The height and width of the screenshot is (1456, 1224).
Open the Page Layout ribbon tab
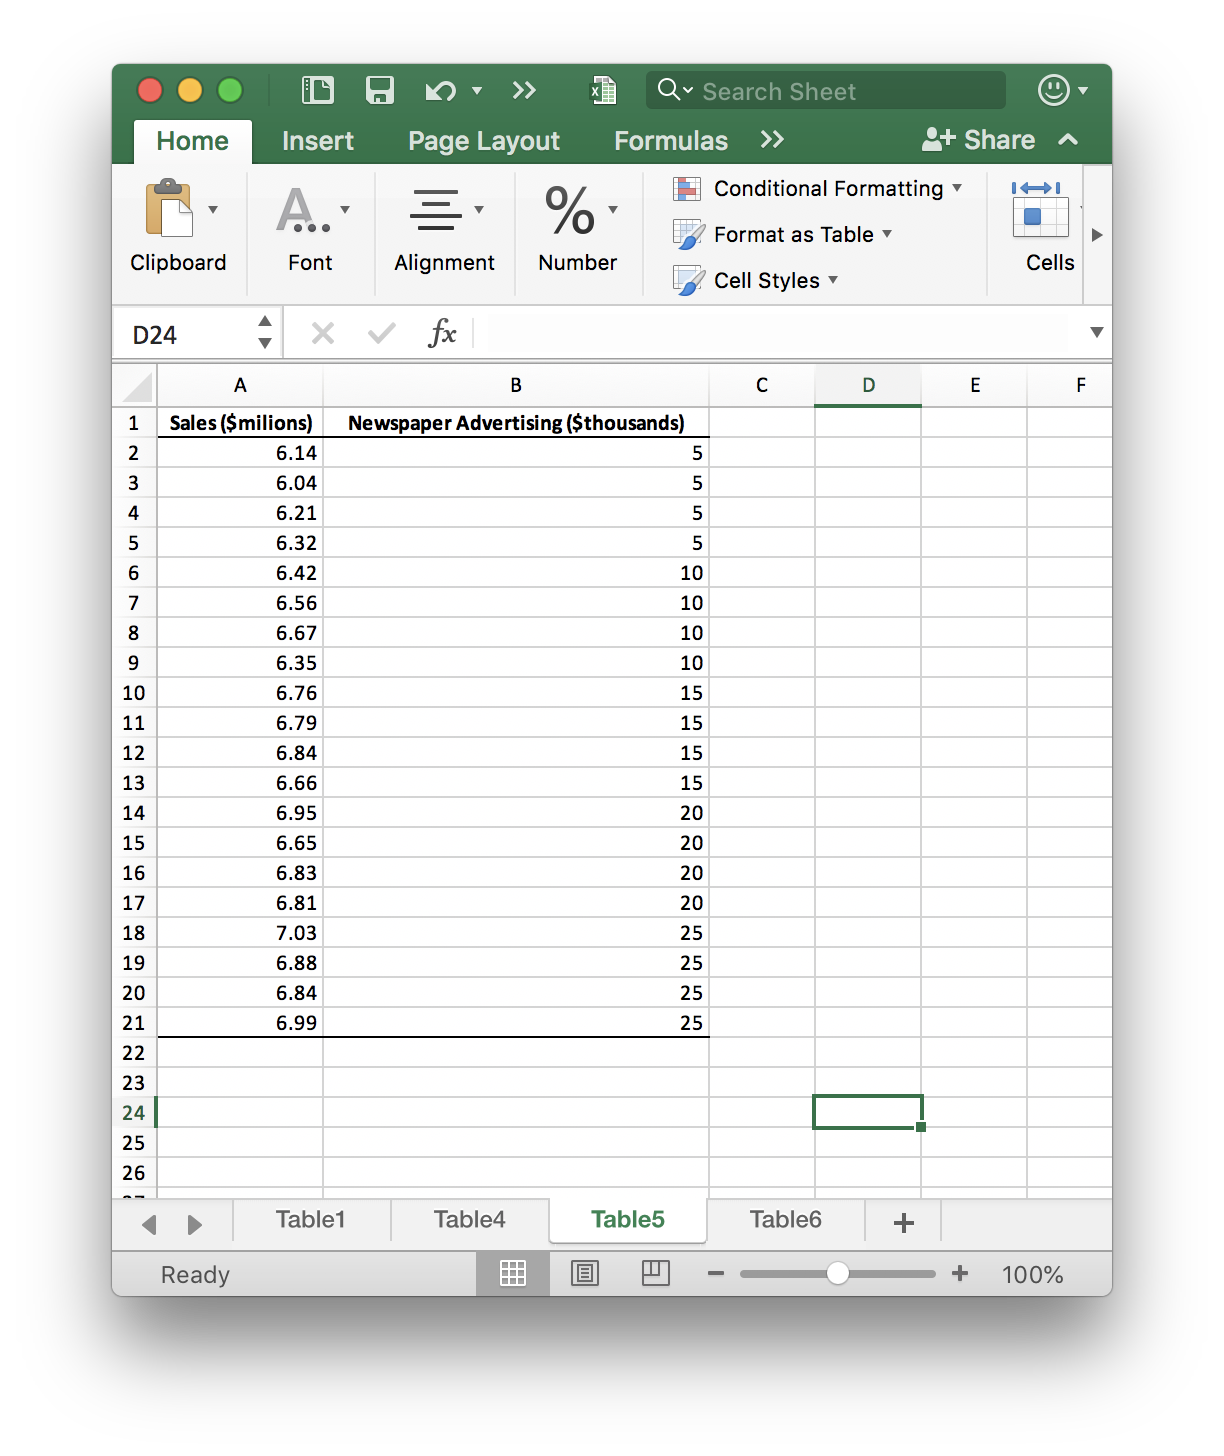484,141
